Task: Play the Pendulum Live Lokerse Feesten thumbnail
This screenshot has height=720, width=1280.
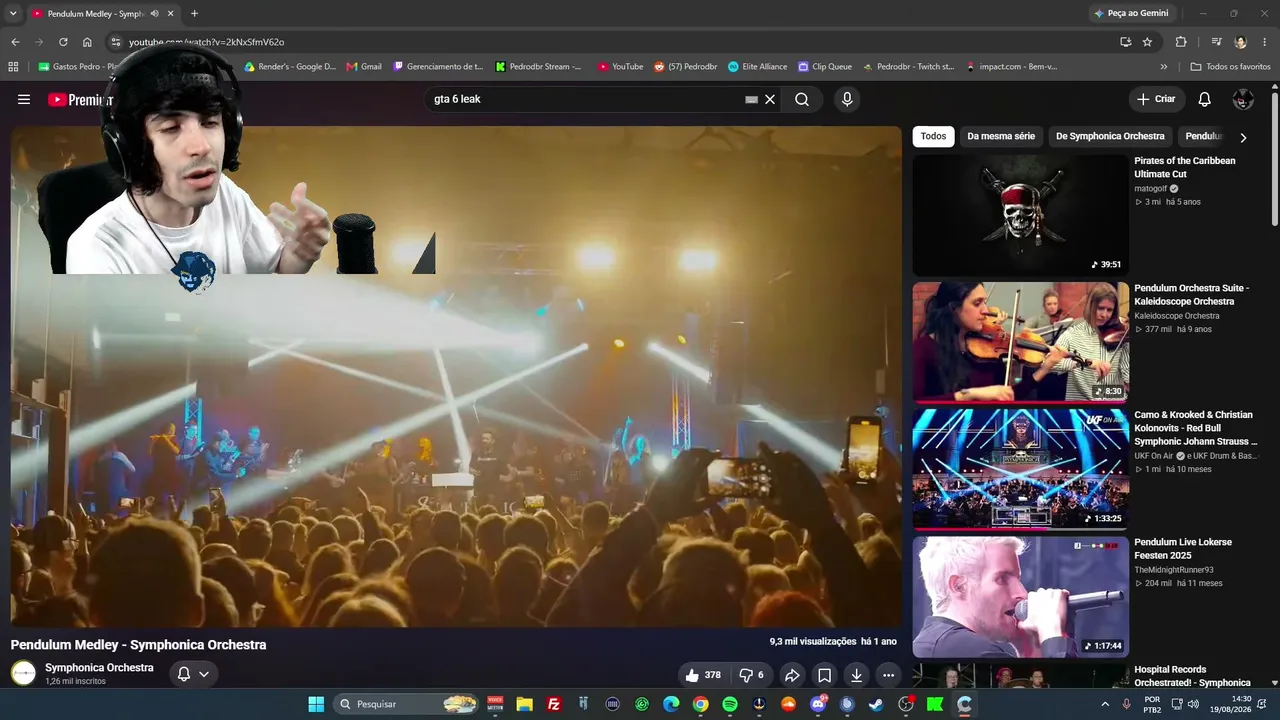Action: 1020,596
